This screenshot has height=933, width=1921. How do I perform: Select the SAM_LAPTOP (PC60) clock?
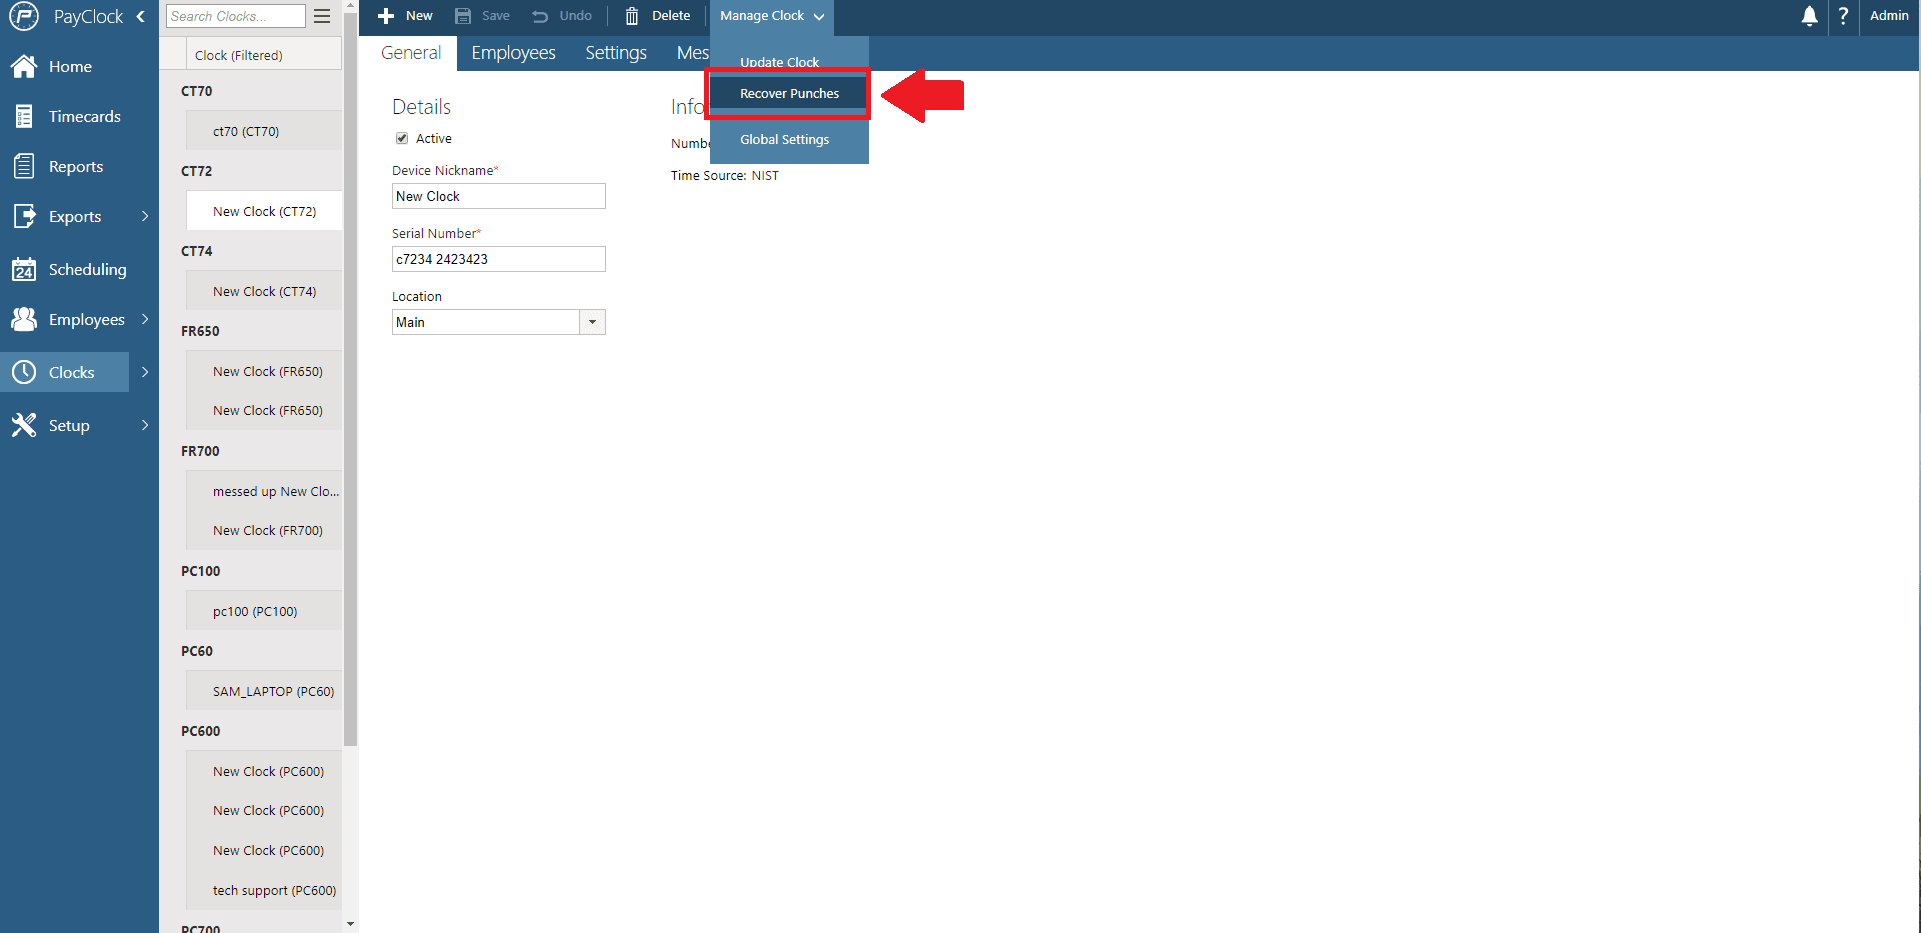[272, 691]
